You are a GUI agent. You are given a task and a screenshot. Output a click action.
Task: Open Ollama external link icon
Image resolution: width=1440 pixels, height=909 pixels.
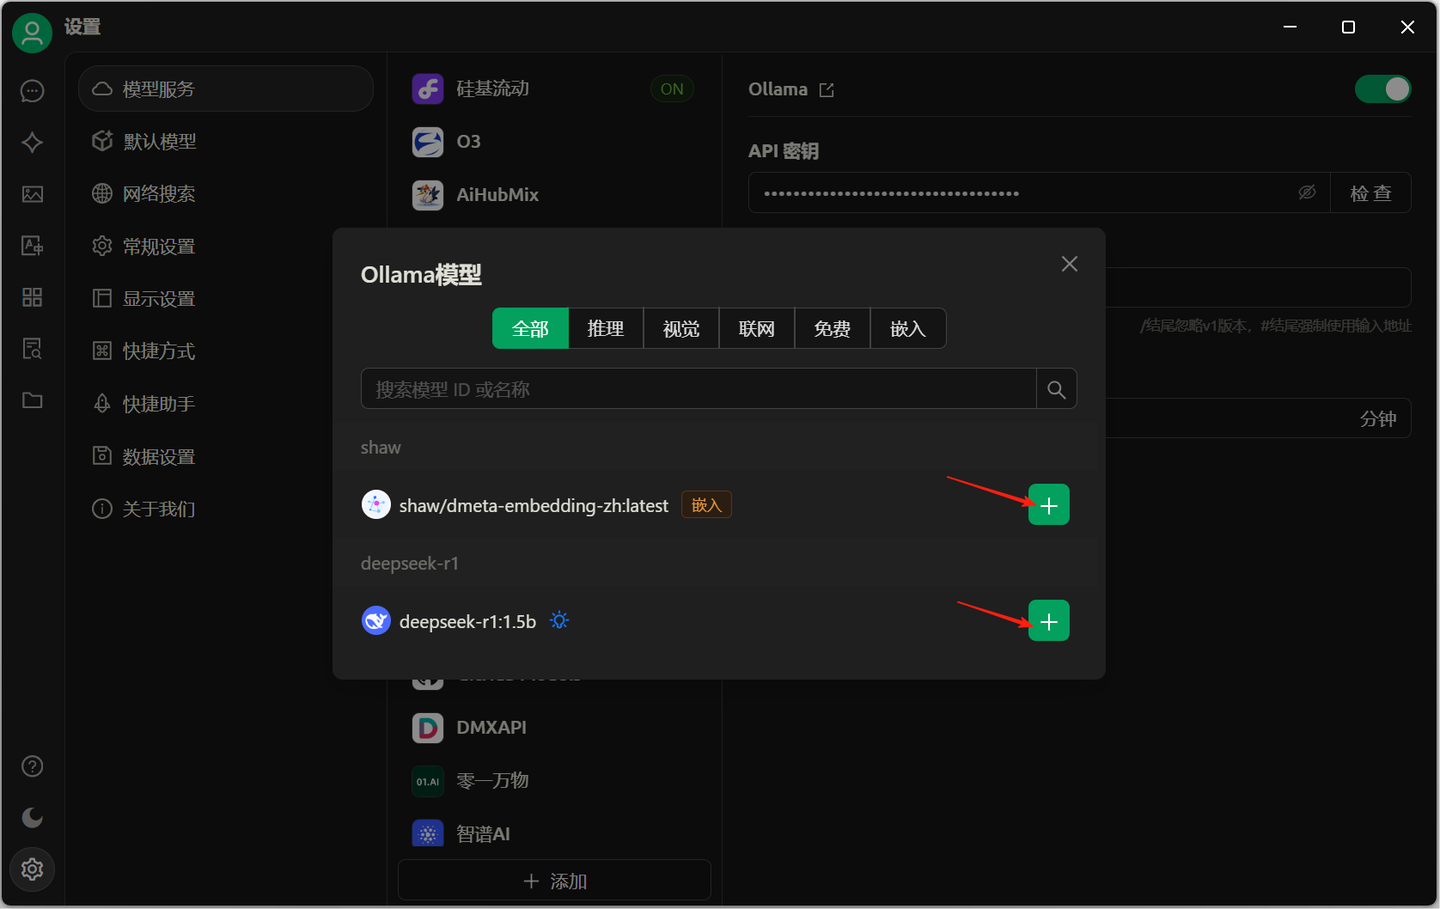826,90
